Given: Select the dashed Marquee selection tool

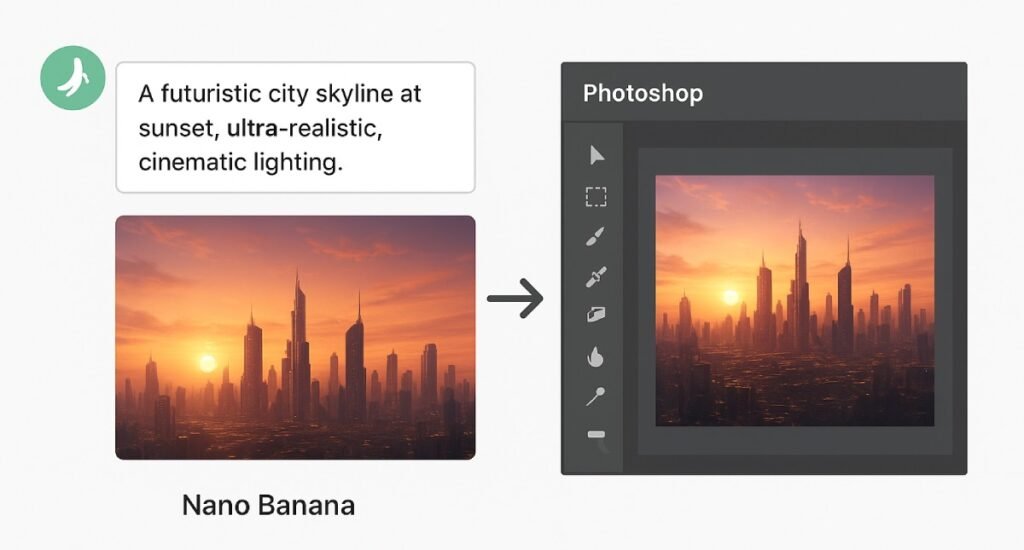Looking at the screenshot, I should [x=596, y=197].
